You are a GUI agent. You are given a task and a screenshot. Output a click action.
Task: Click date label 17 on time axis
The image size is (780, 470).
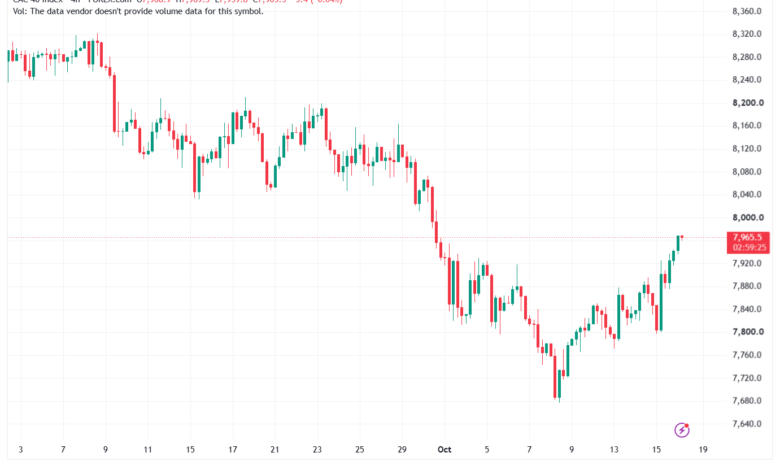[x=232, y=450]
